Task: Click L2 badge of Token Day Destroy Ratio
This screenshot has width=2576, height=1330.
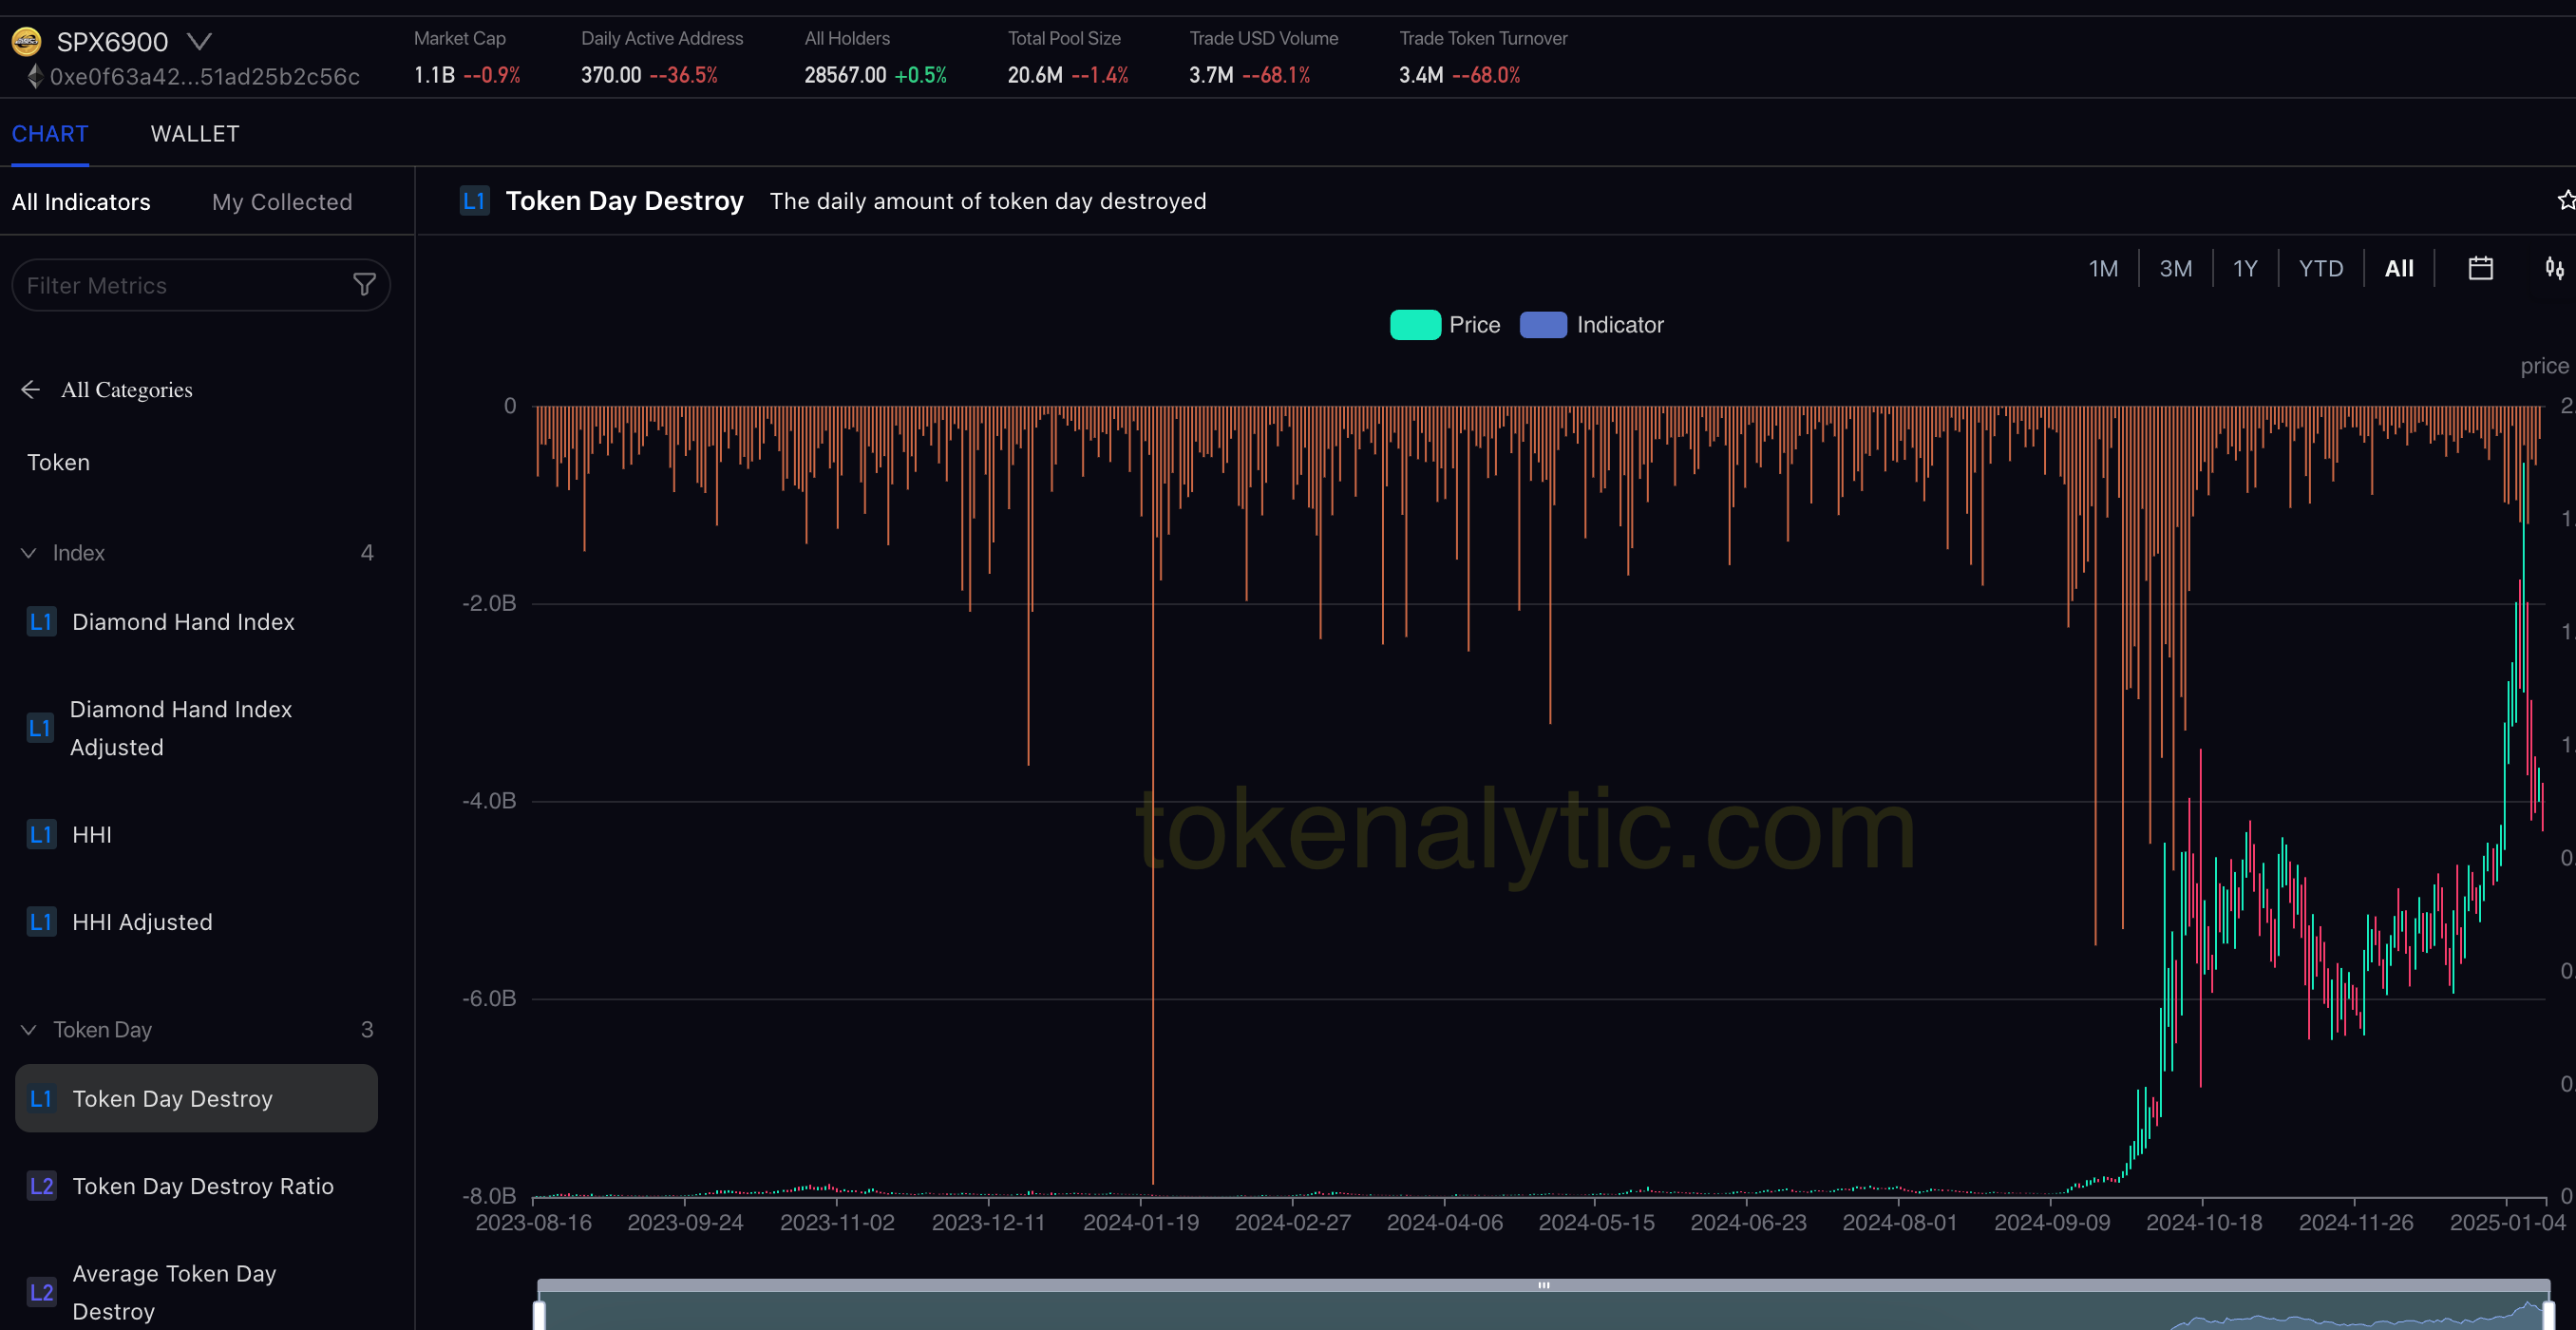Action: 41,1186
